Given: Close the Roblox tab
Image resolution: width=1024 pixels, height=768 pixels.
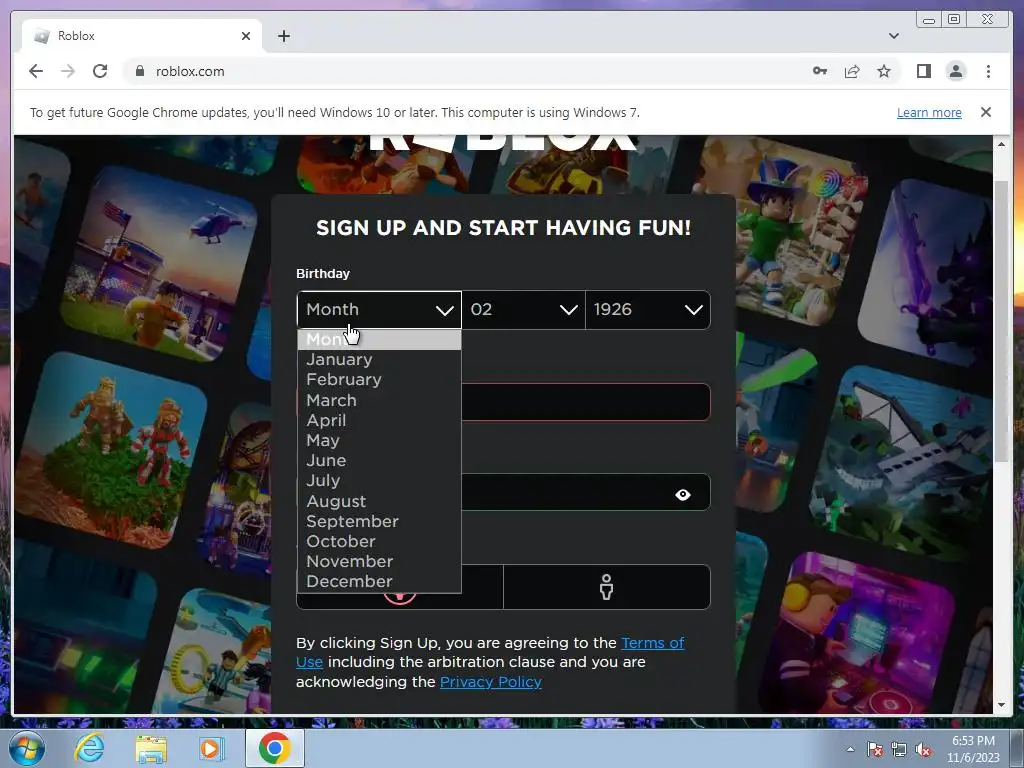Looking at the screenshot, I should 246,36.
